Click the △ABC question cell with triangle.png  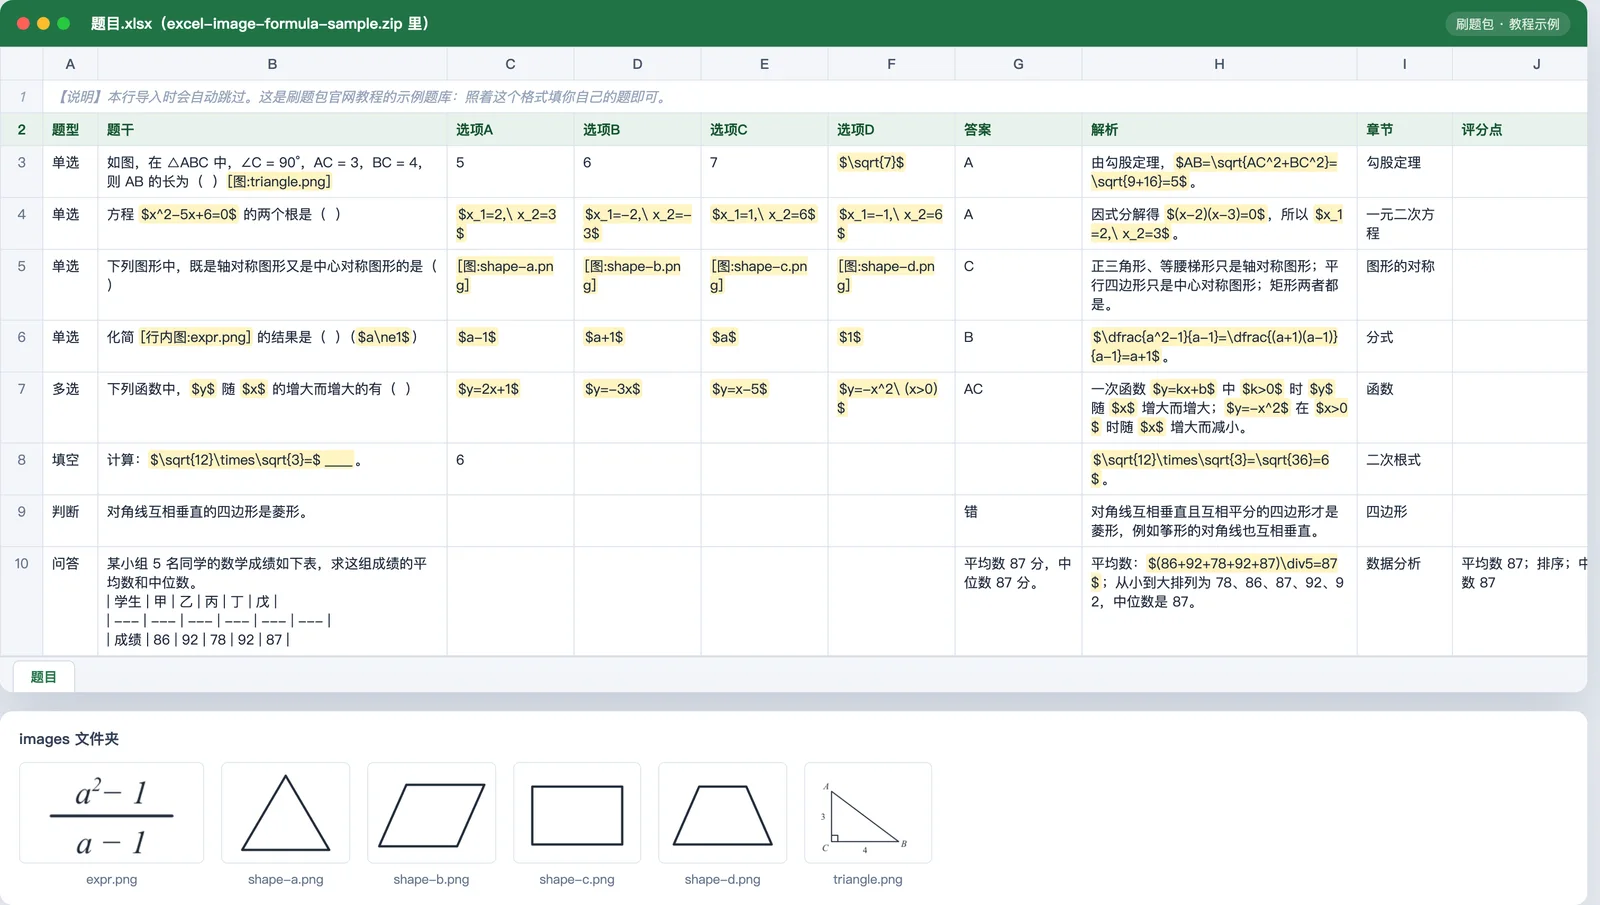tap(272, 172)
